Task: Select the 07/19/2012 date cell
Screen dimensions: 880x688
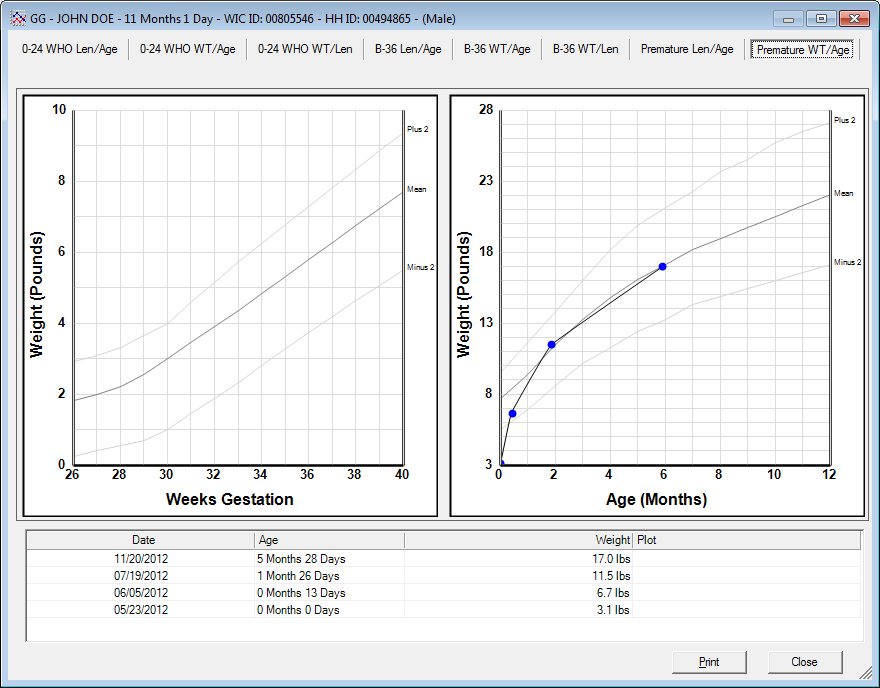Action: (141, 576)
